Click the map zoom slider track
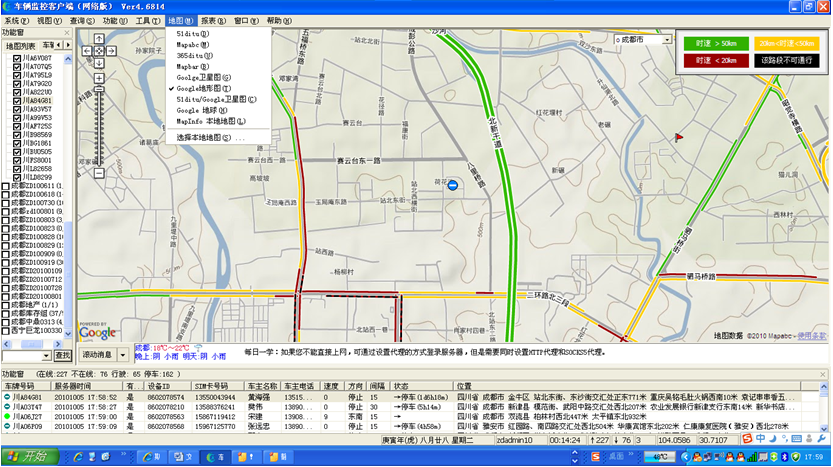This screenshot has height=467, width=833. click(x=99, y=125)
